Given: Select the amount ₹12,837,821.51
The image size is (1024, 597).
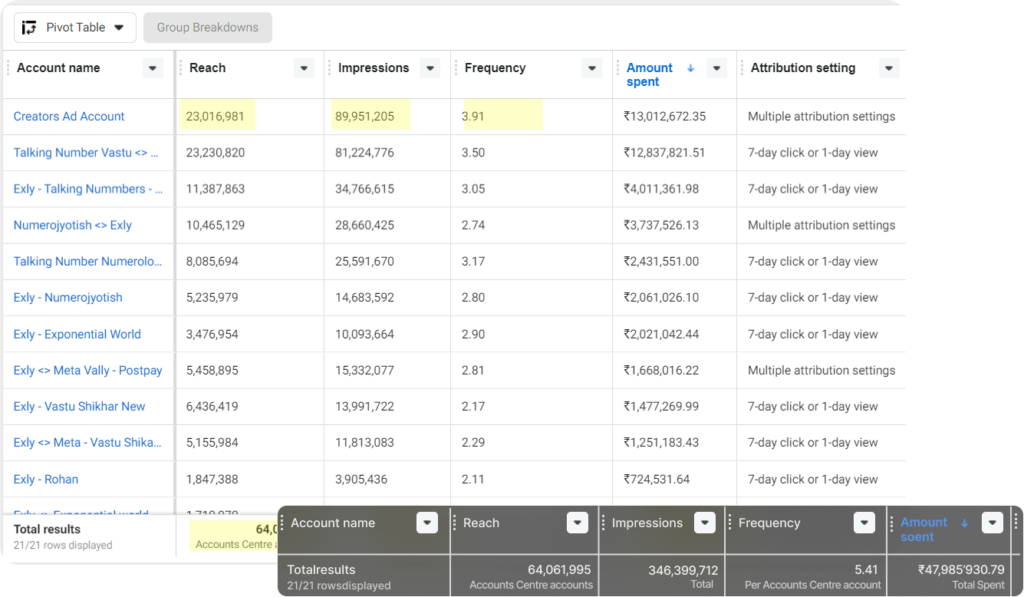Looking at the screenshot, I should [664, 153].
